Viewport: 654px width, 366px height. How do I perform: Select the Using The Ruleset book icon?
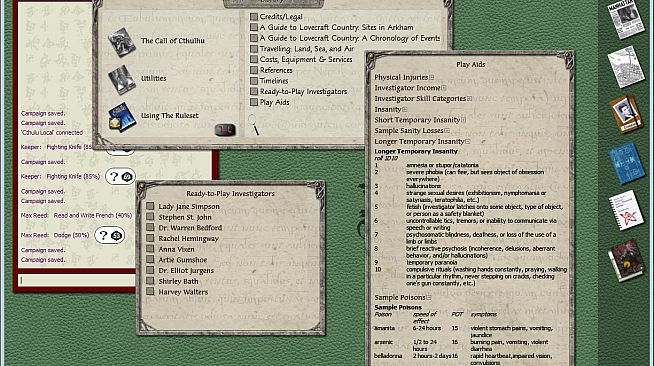[122, 117]
